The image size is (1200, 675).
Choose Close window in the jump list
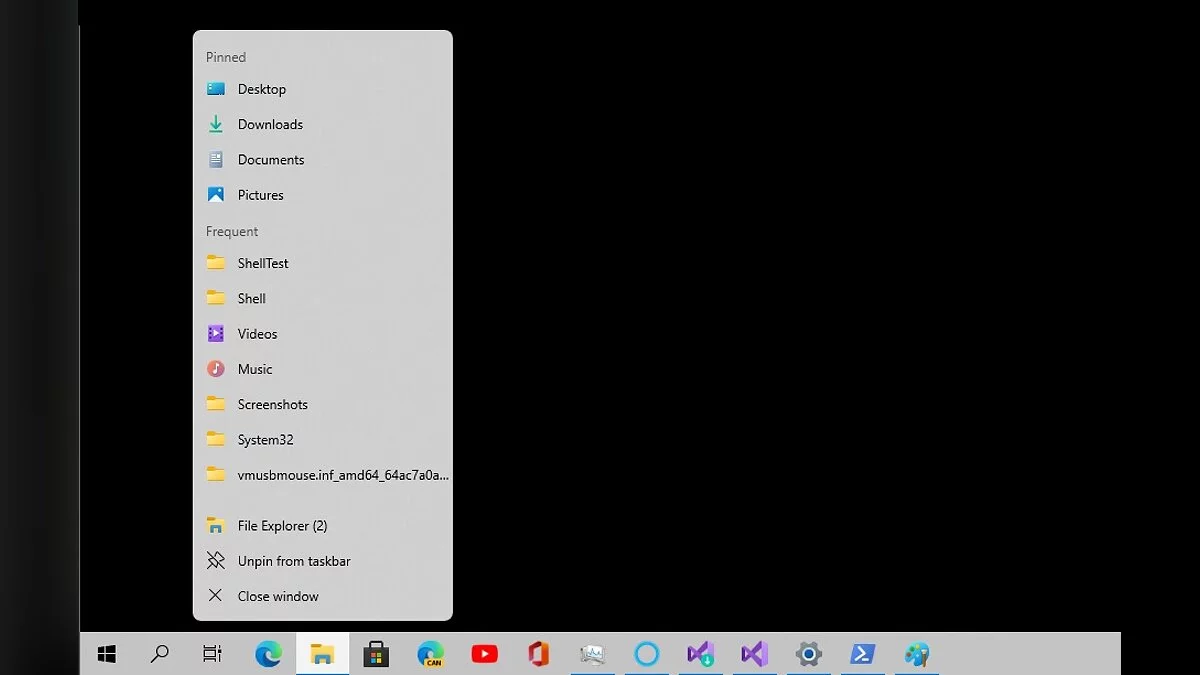click(323, 596)
